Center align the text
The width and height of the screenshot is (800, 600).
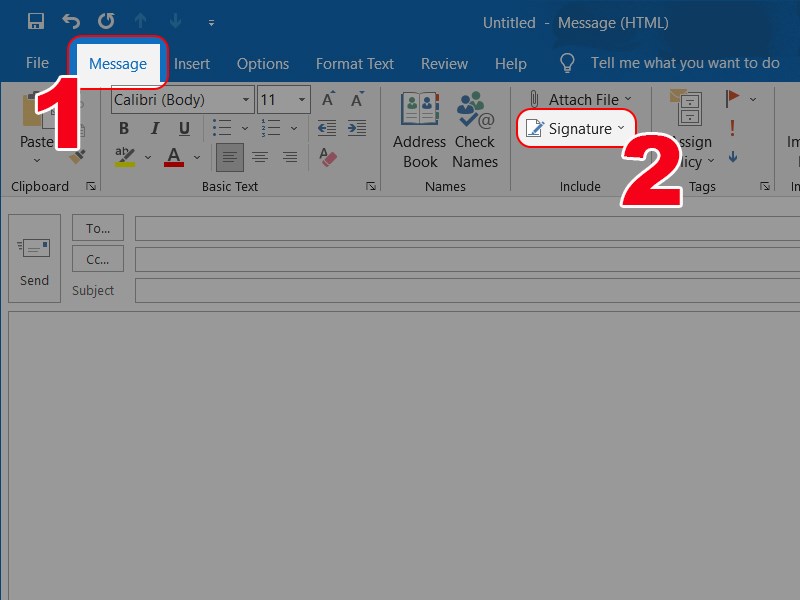(260, 157)
